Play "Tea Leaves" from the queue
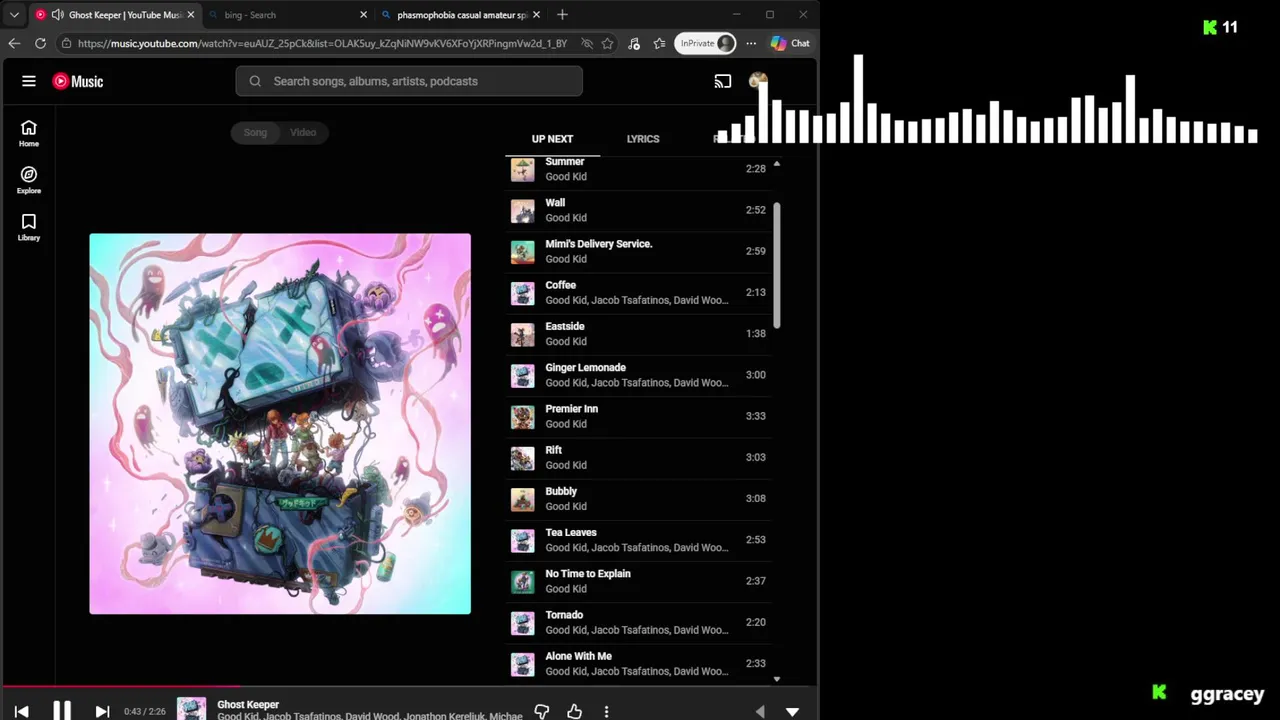Image resolution: width=1280 pixels, height=720 pixels. 639,540
